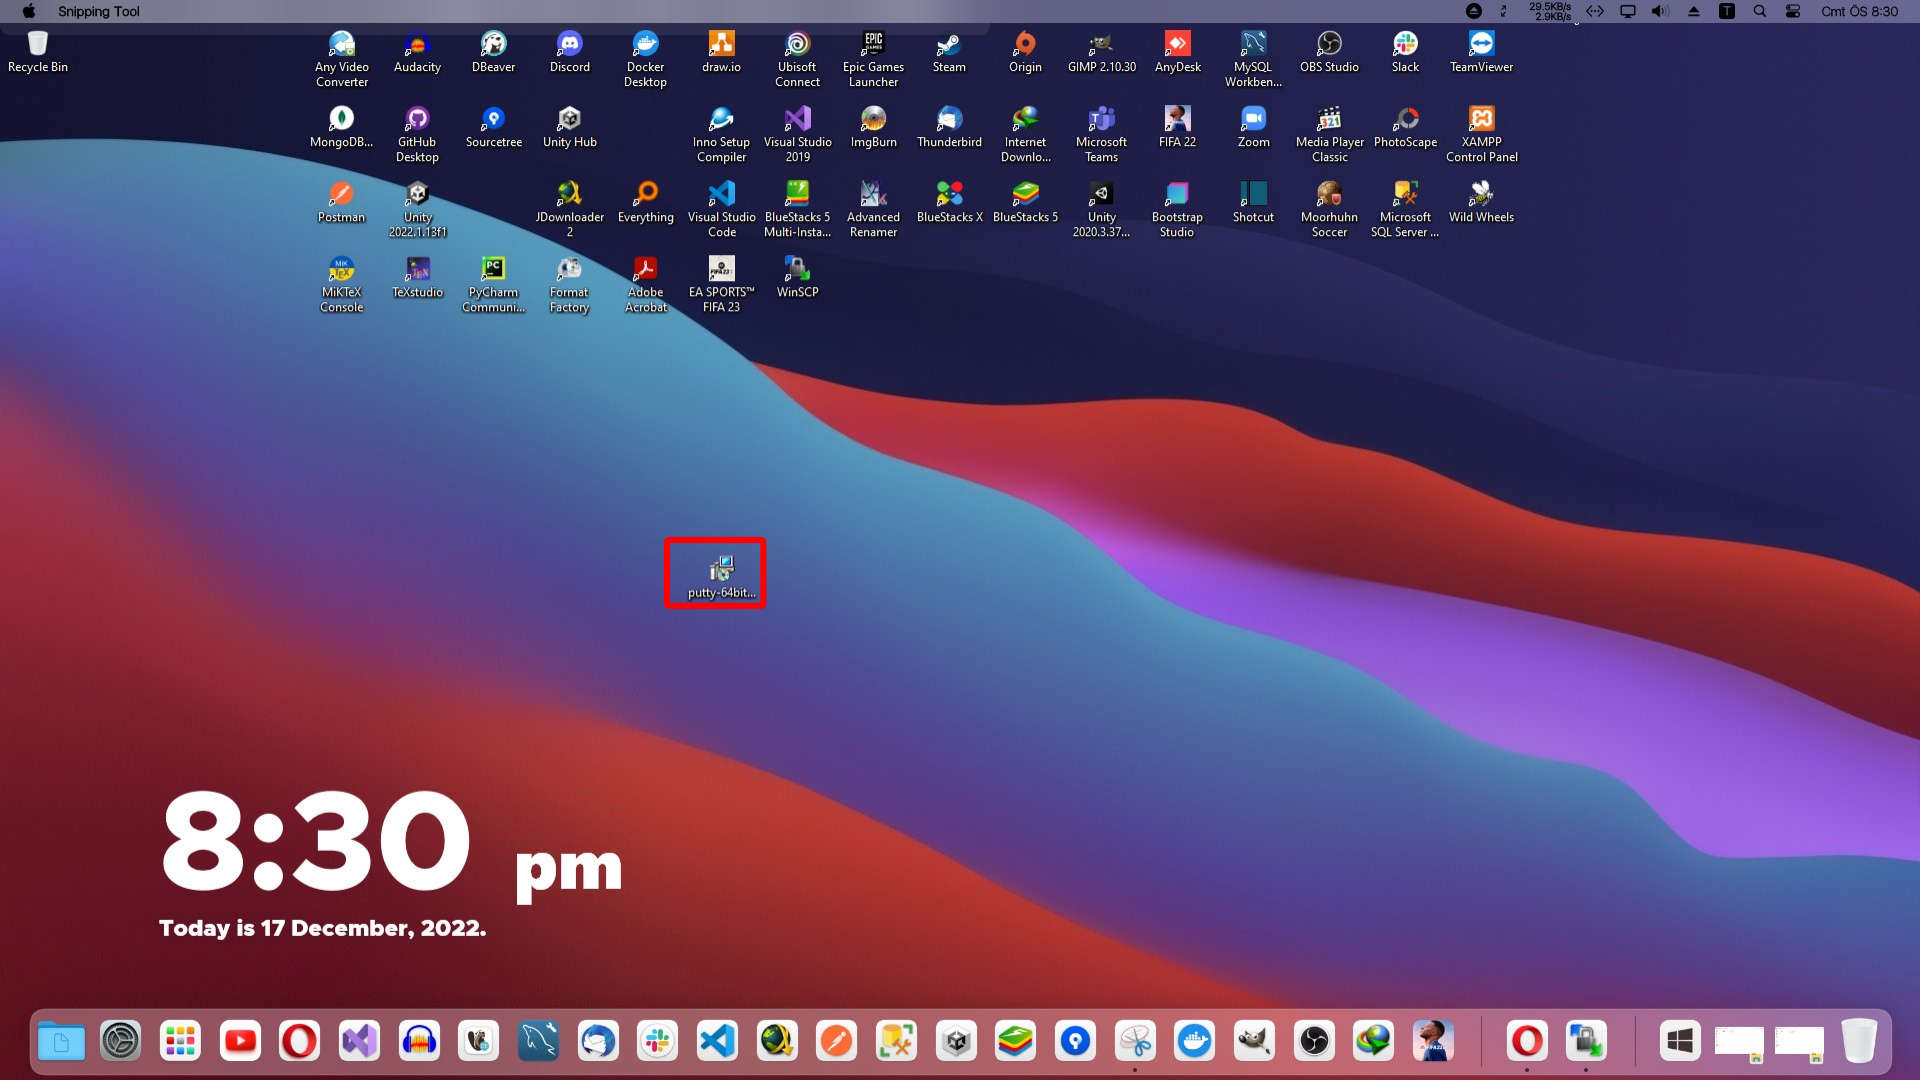Select the Unity Hub desktop shortcut
The width and height of the screenshot is (1921, 1080).
coord(569,128)
